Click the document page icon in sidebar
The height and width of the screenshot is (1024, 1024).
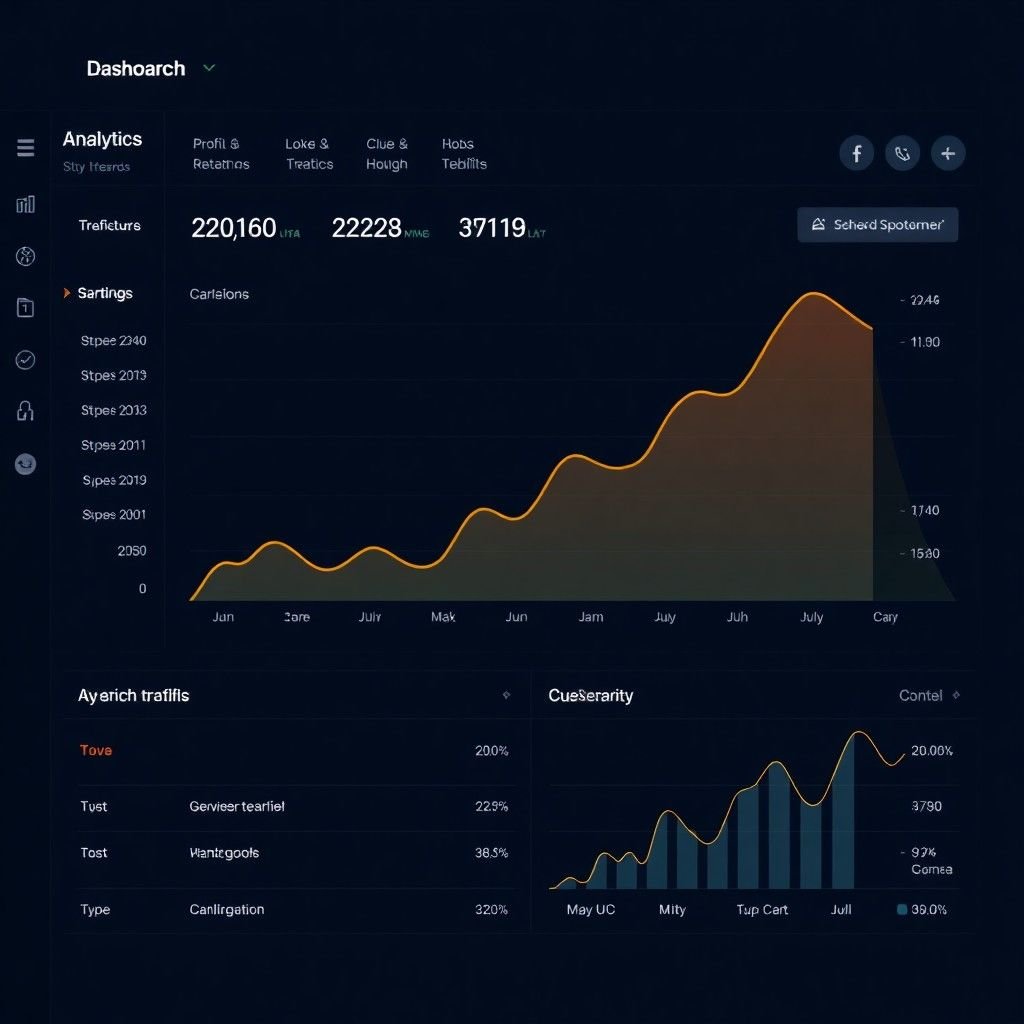pos(25,308)
